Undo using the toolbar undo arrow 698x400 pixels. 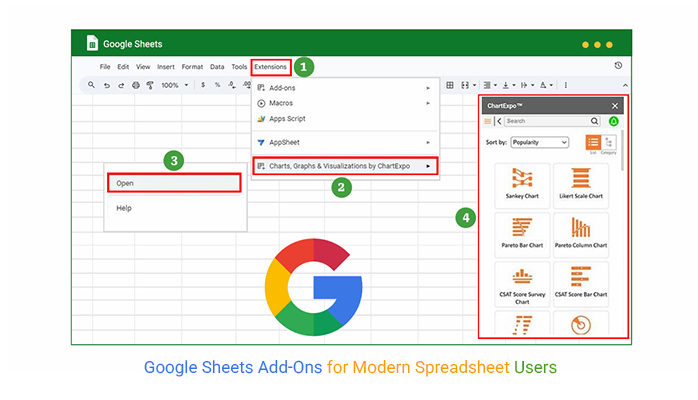(107, 85)
